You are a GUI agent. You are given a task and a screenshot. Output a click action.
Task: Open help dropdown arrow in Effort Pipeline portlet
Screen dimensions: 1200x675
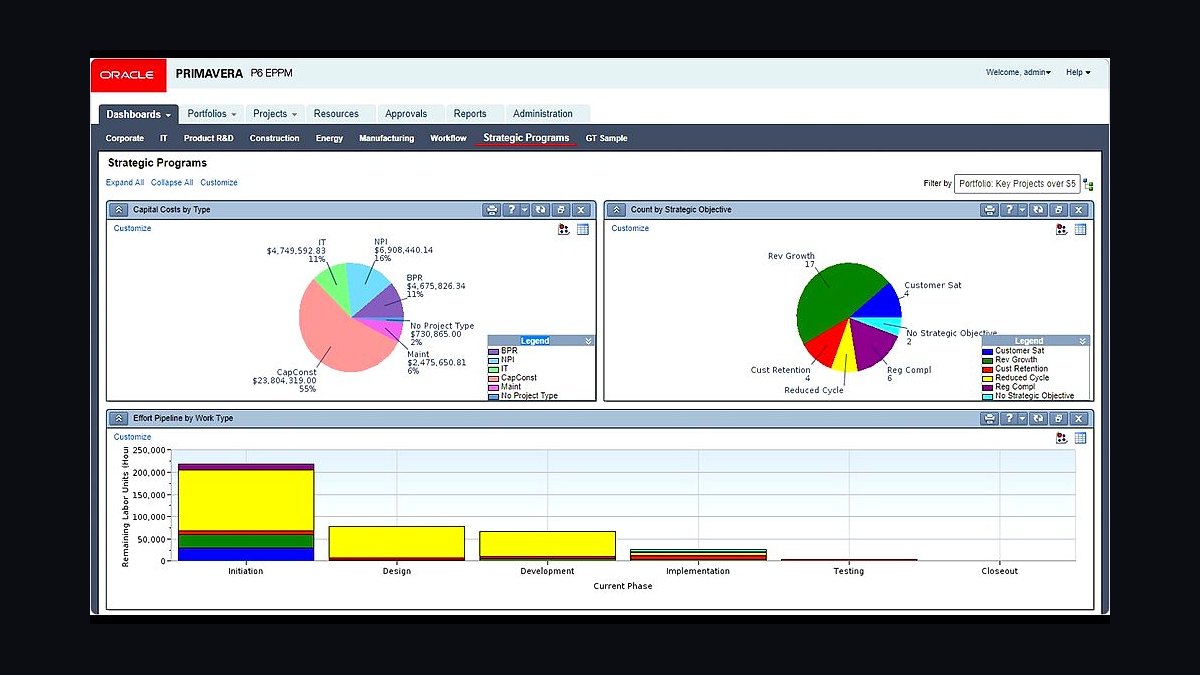coord(1021,418)
